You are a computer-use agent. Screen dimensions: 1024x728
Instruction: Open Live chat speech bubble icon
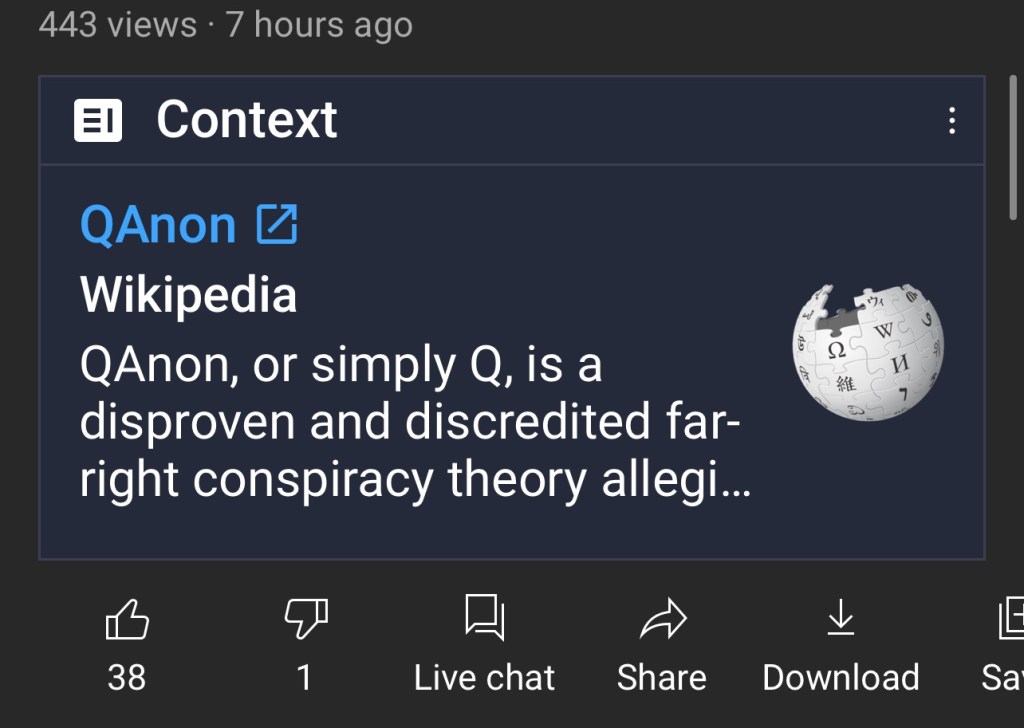pos(484,617)
